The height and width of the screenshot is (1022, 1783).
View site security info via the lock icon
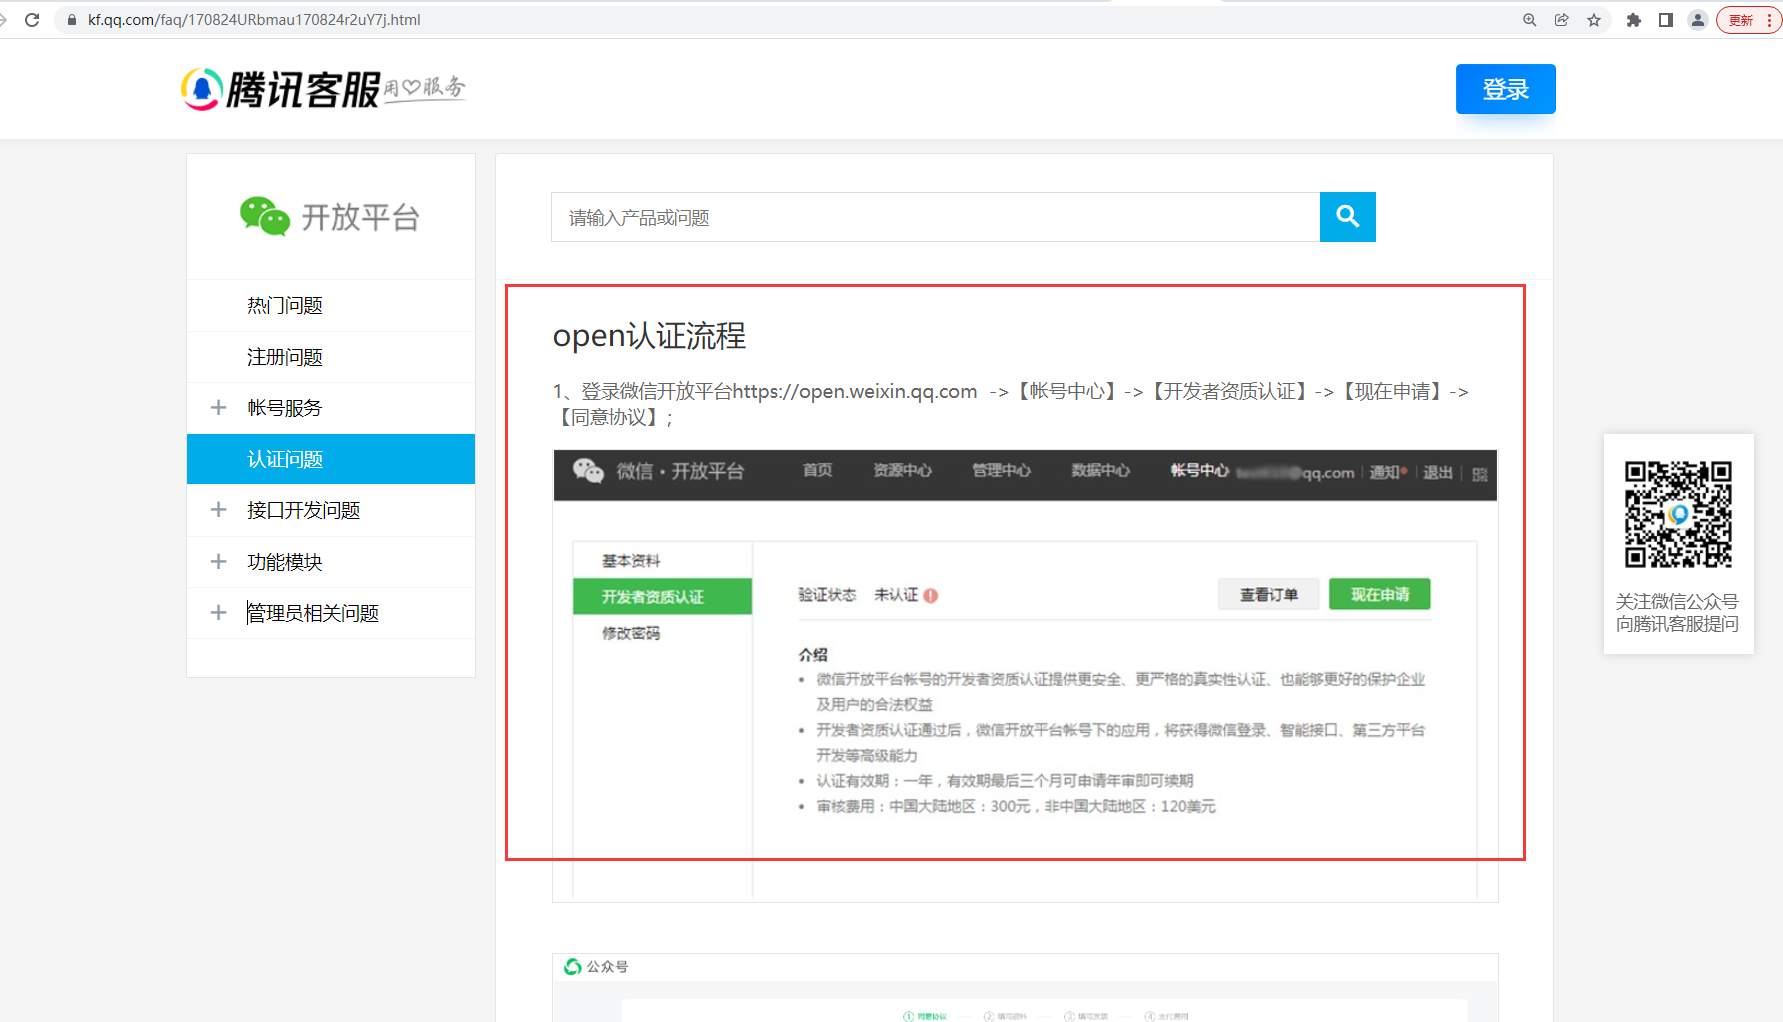point(72,20)
